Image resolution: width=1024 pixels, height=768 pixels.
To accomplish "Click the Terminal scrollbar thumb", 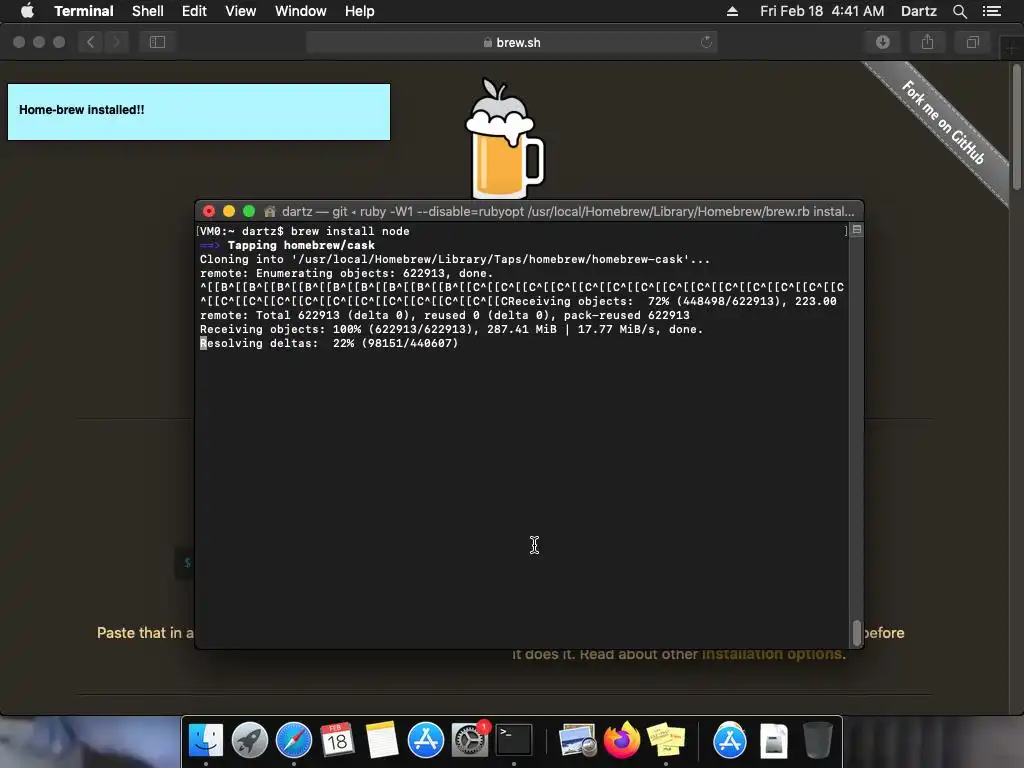I will click(x=857, y=632).
